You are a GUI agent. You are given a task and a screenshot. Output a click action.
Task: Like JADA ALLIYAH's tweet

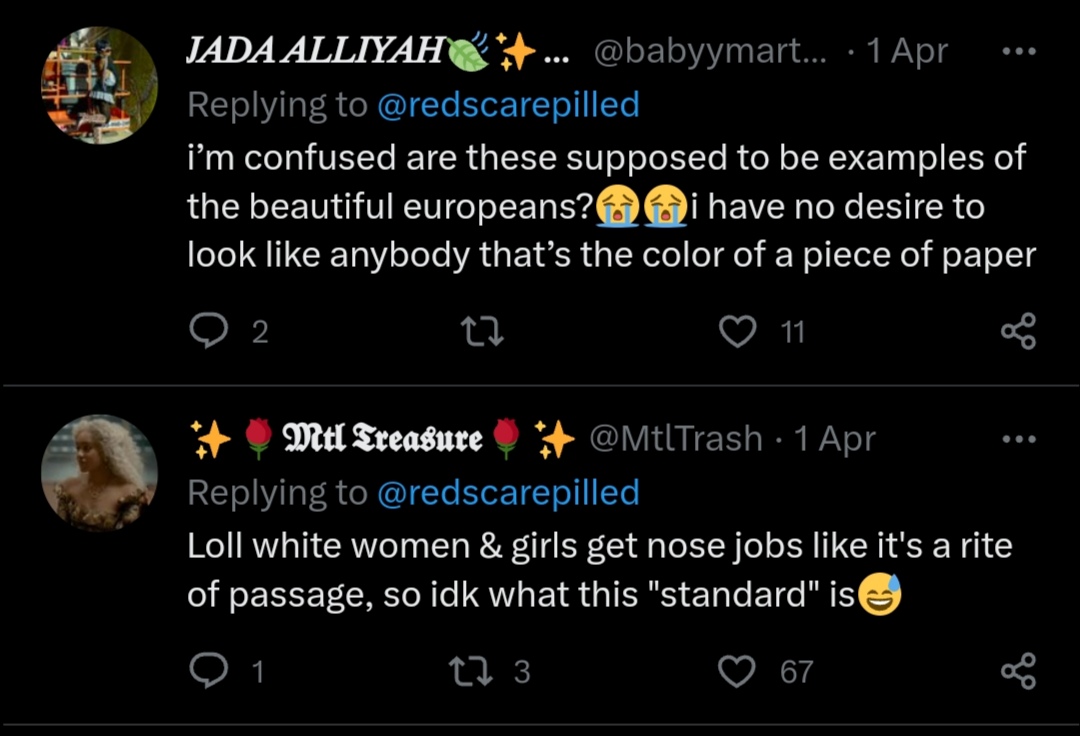(738, 331)
